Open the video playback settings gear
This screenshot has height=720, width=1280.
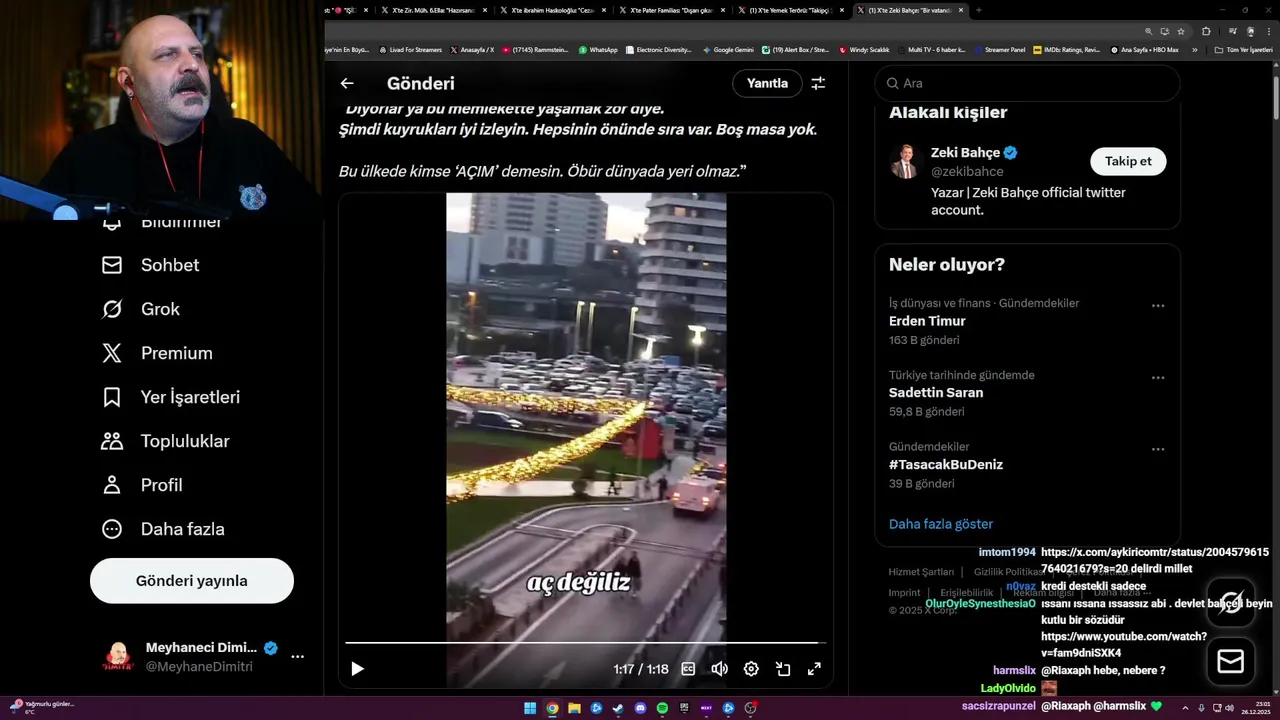point(751,669)
